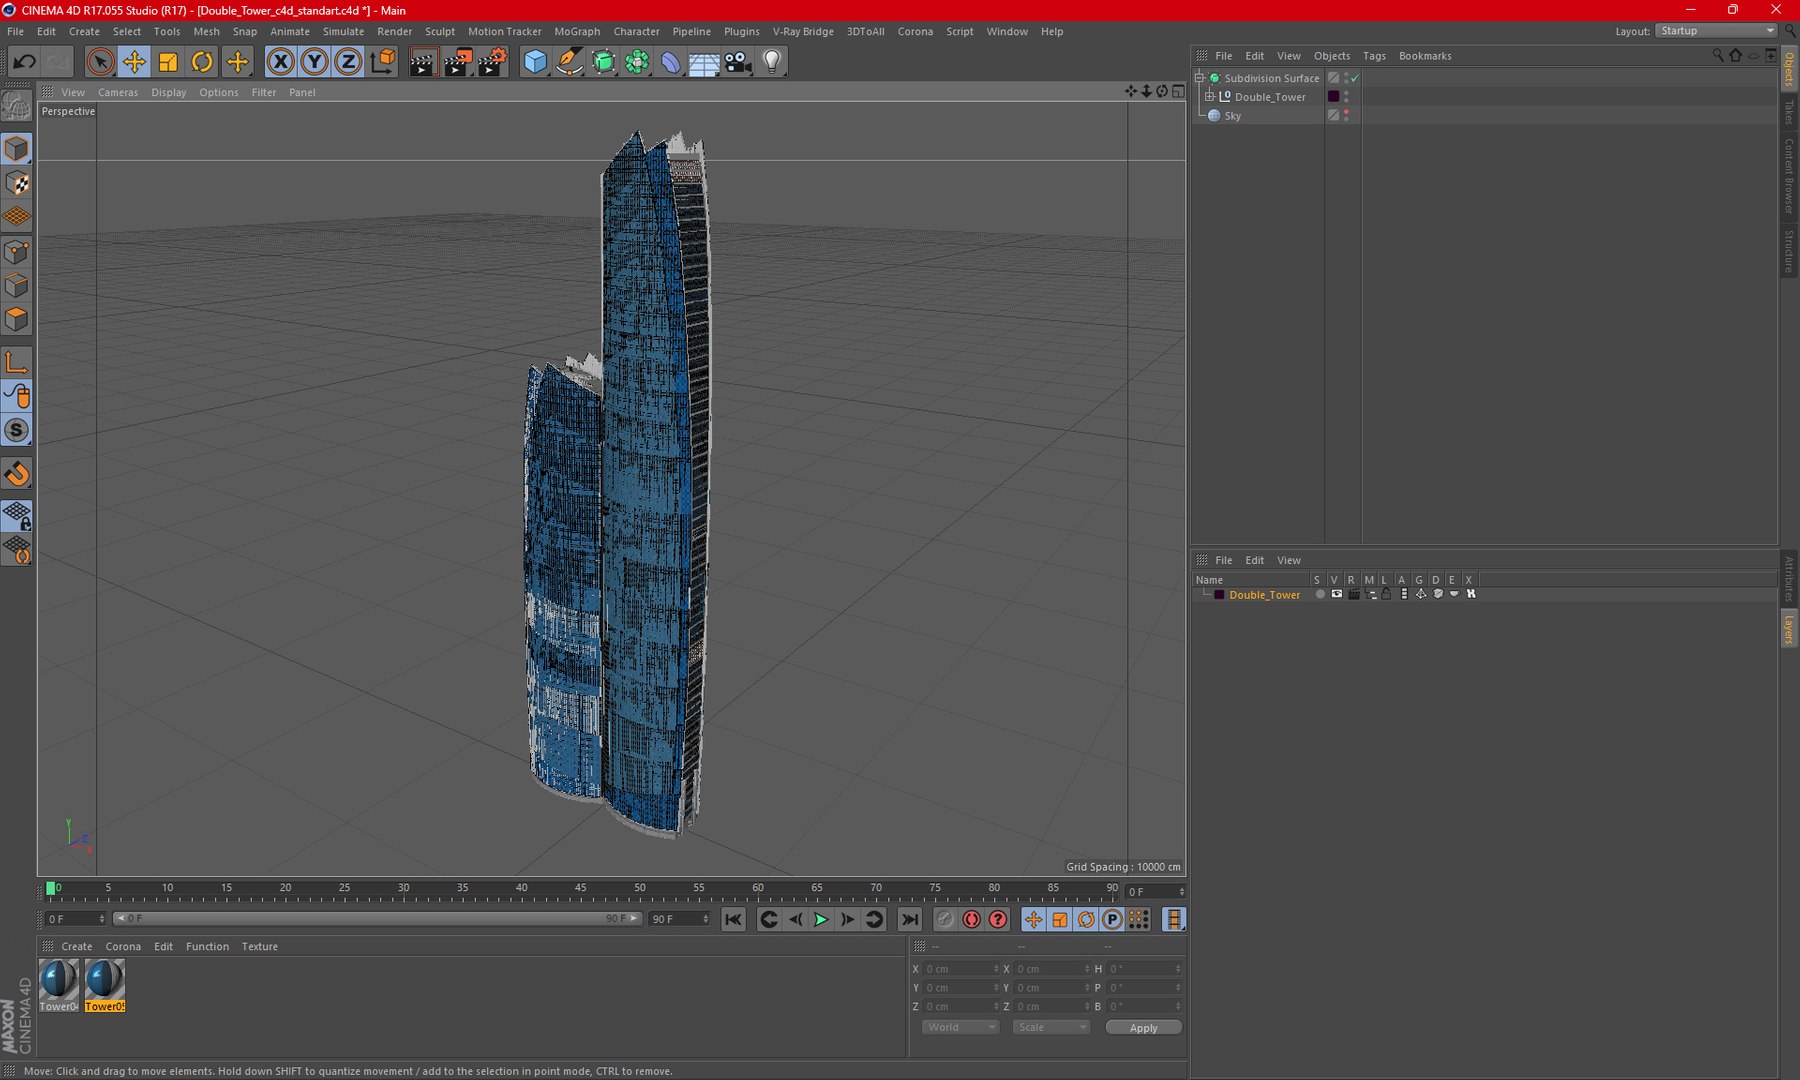
Task: Toggle autokeying button
Action: [971, 920]
